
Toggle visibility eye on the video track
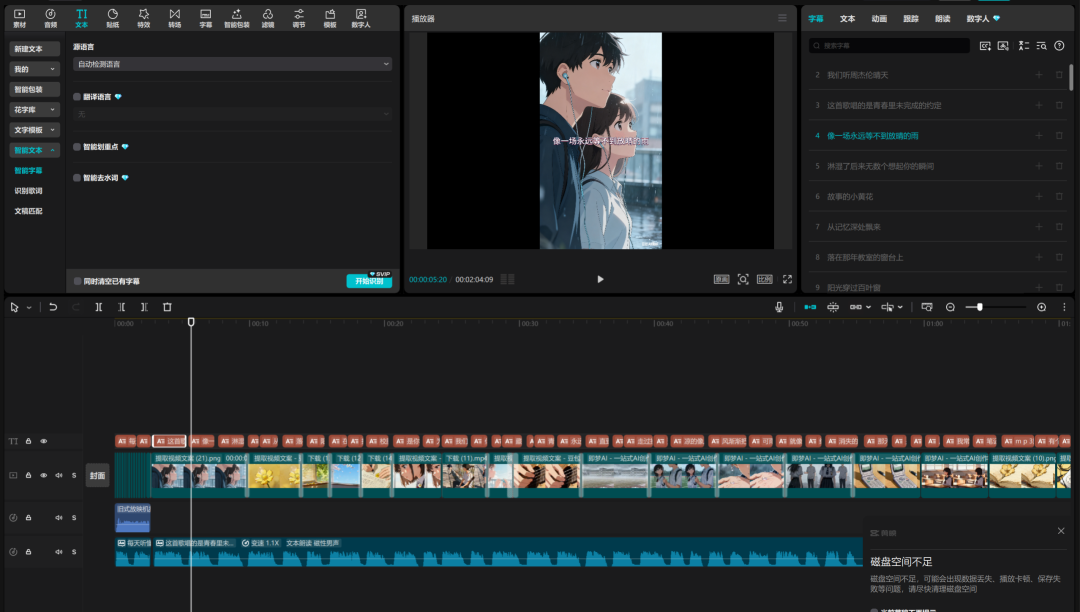[43, 475]
